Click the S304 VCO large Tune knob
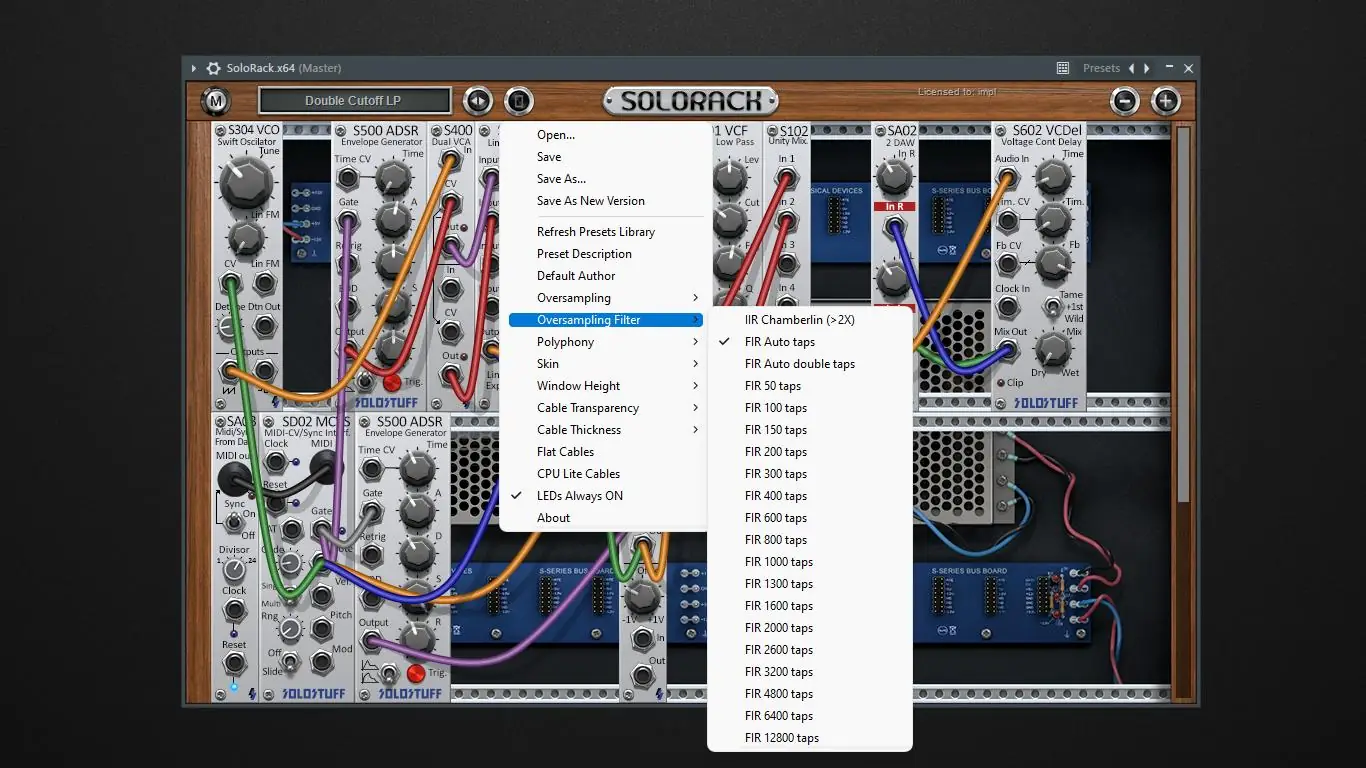Viewport: 1366px width, 768px height. point(245,181)
